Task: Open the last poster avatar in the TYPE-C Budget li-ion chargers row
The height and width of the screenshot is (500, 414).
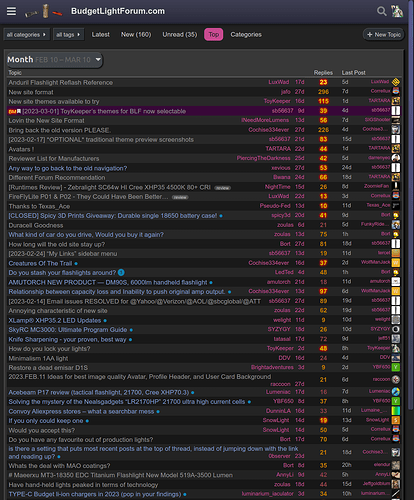Action: tap(396, 494)
